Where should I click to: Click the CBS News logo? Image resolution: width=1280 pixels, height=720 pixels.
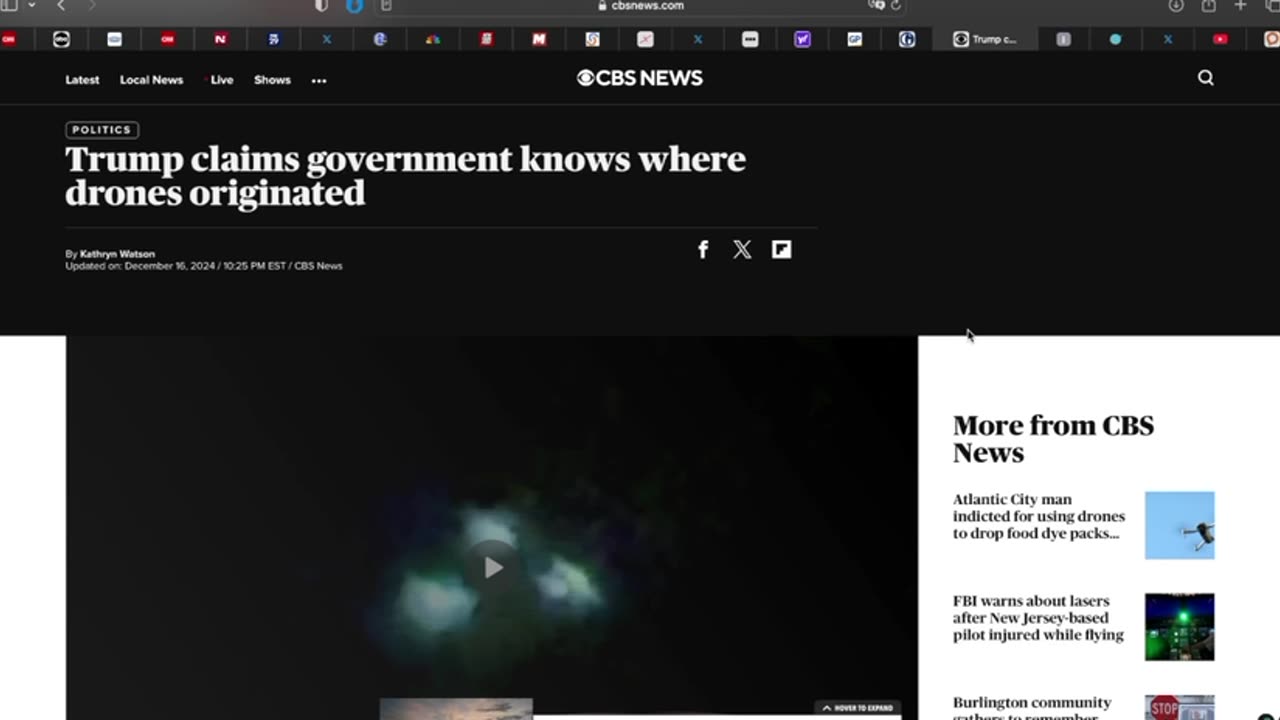[640, 78]
